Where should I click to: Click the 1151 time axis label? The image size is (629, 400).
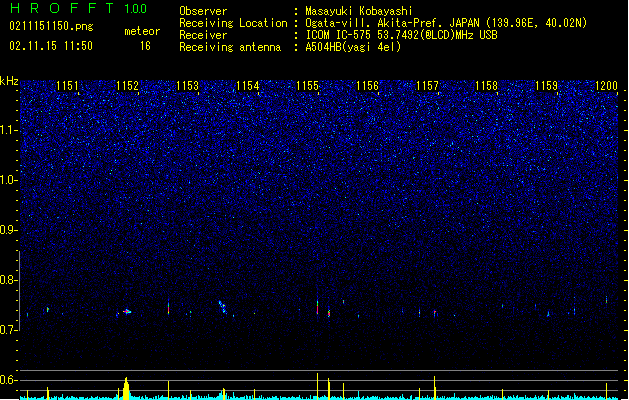[67, 85]
